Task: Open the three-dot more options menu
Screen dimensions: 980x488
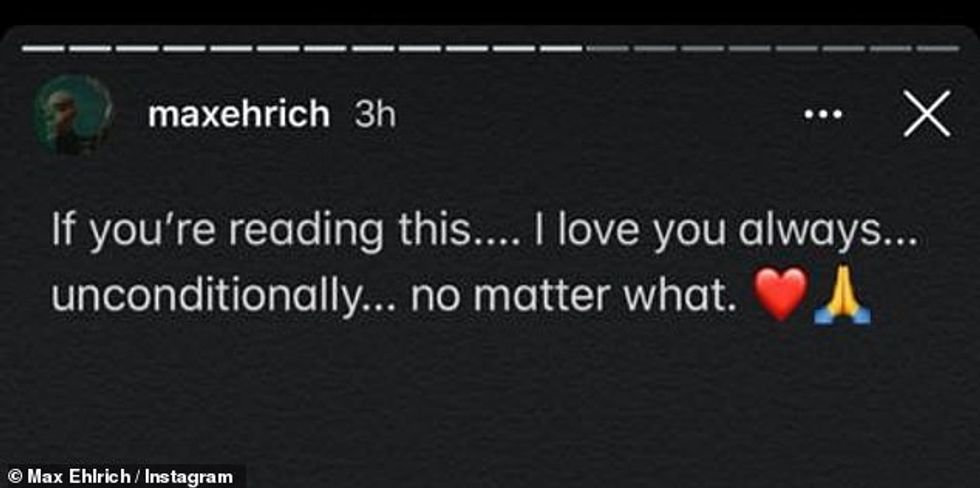Action: pos(823,116)
